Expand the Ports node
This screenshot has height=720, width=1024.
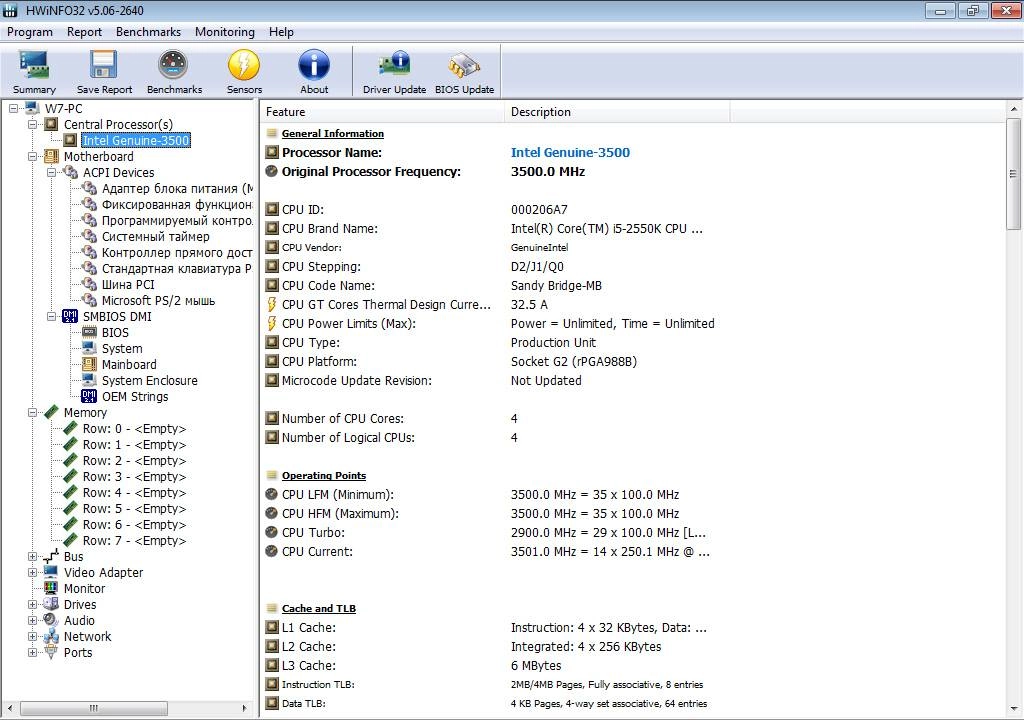33,652
